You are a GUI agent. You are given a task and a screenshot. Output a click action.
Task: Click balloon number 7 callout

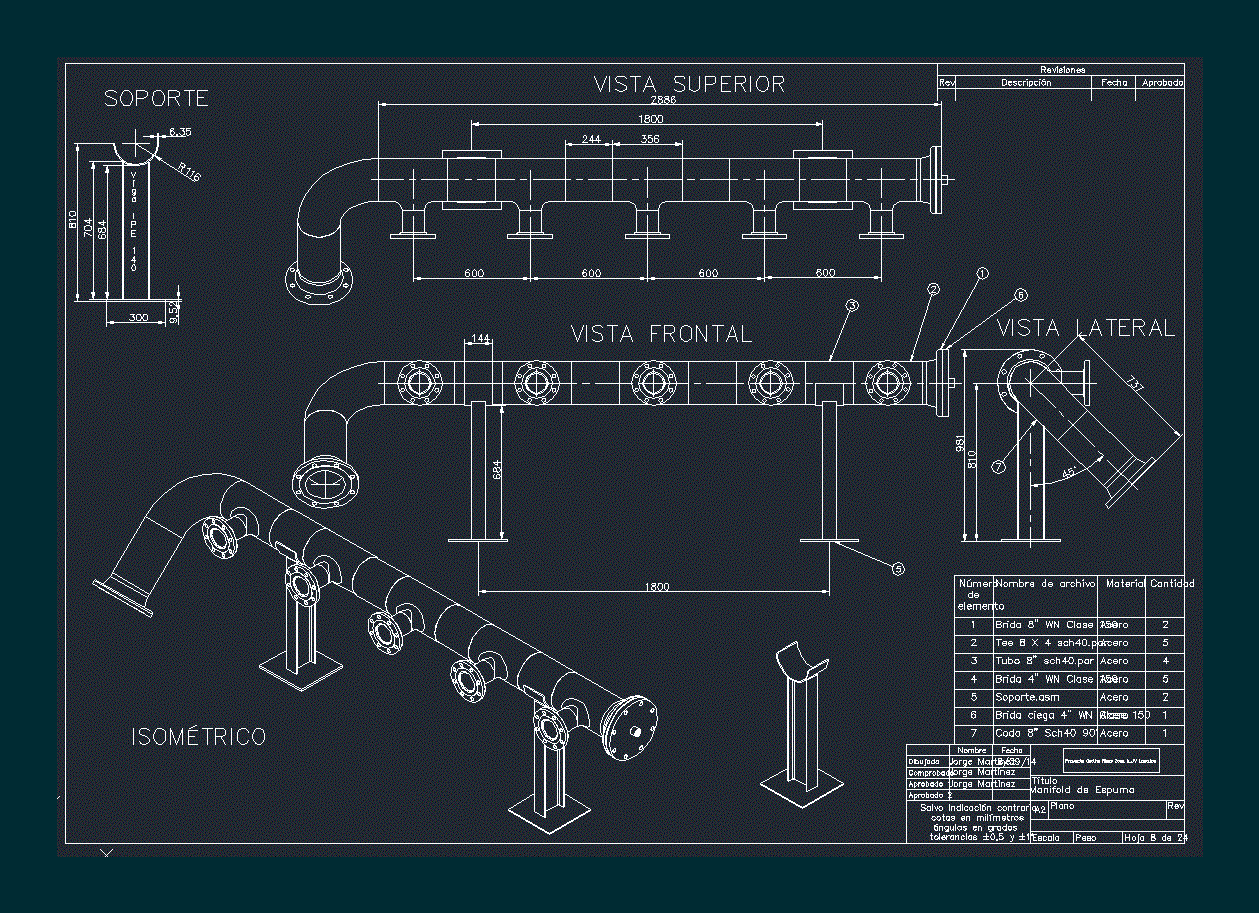click(998, 466)
